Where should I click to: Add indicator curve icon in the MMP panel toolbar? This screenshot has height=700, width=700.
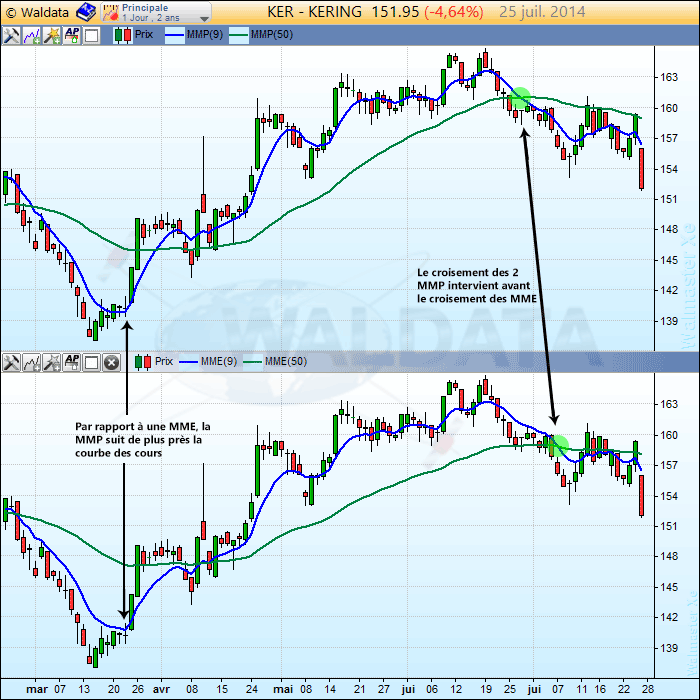(x=31, y=35)
